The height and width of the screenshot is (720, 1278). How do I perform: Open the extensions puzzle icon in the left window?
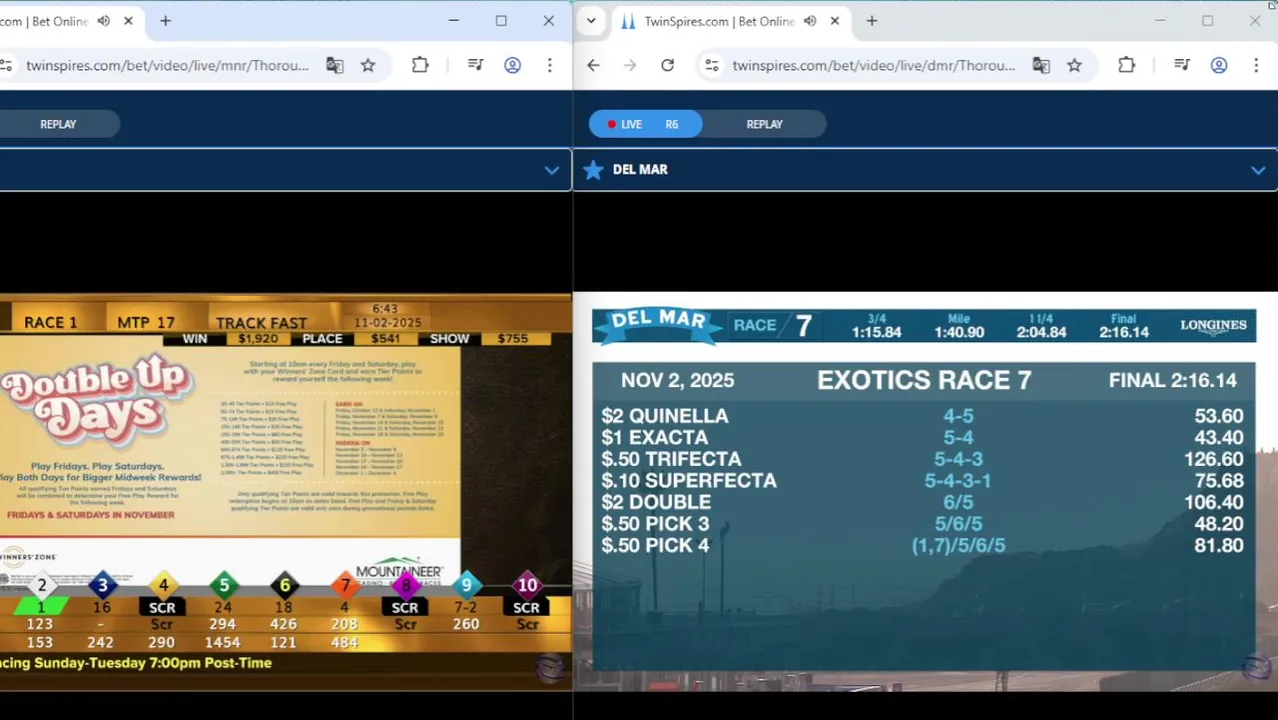point(420,65)
